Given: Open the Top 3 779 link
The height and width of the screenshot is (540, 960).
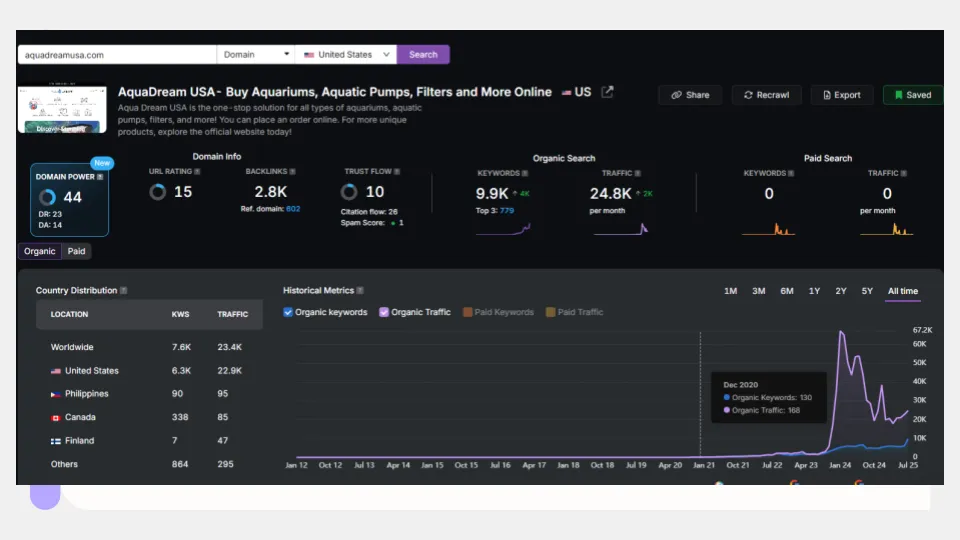Looking at the screenshot, I should (x=507, y=211).
